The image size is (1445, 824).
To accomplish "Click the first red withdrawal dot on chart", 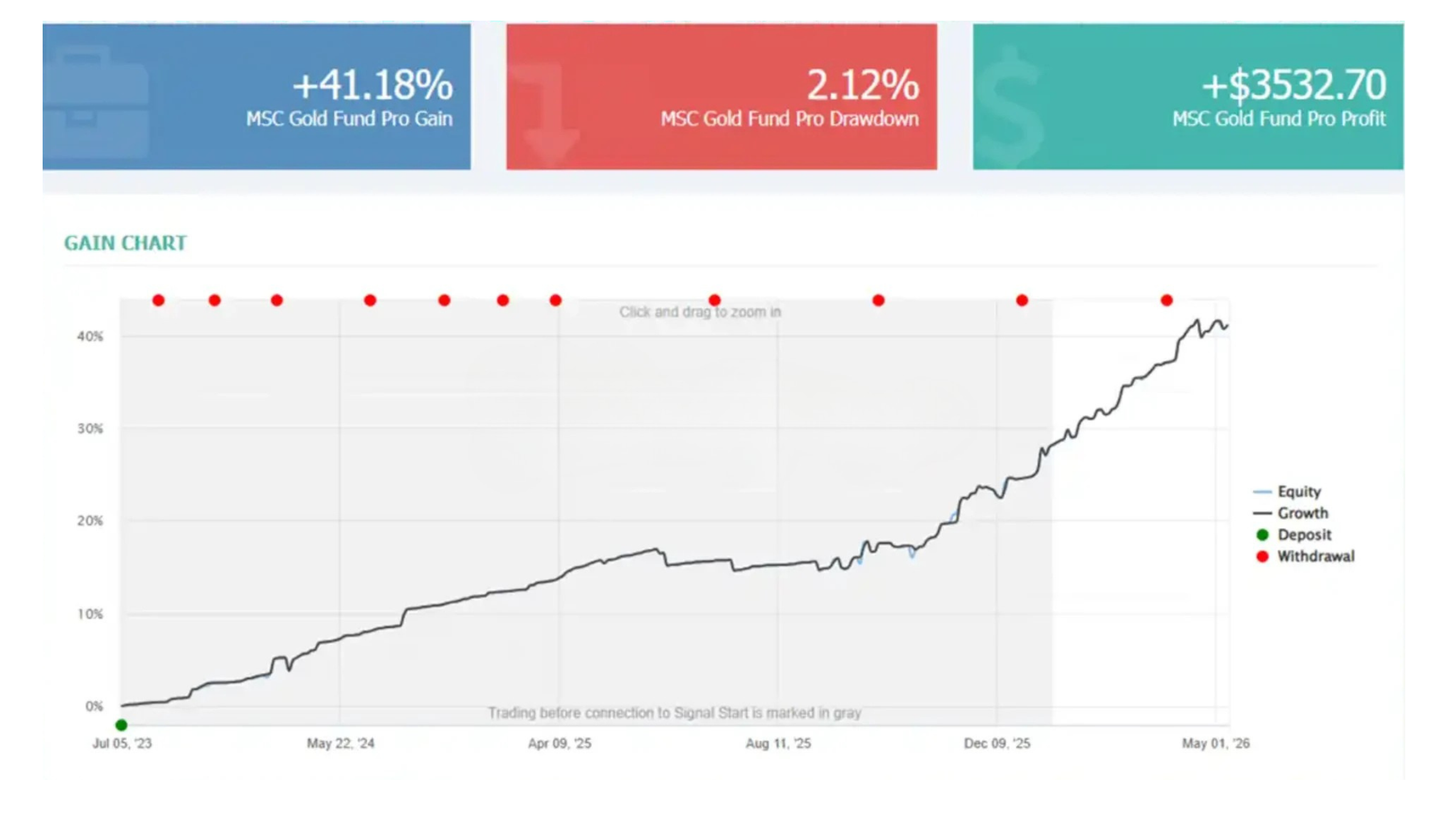I will click(158, 300).
